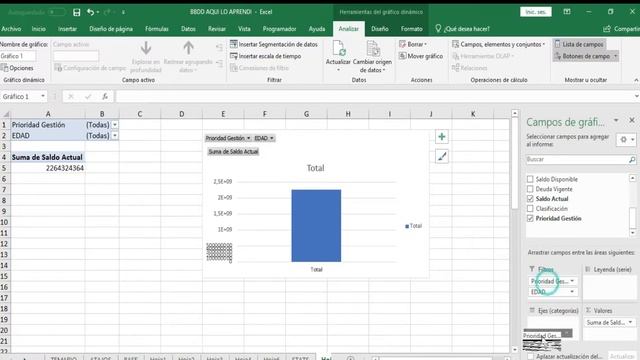The height and width of the screenshot is (360, 640).
Task: Click the Borrar button
Action: click(413, 44)
